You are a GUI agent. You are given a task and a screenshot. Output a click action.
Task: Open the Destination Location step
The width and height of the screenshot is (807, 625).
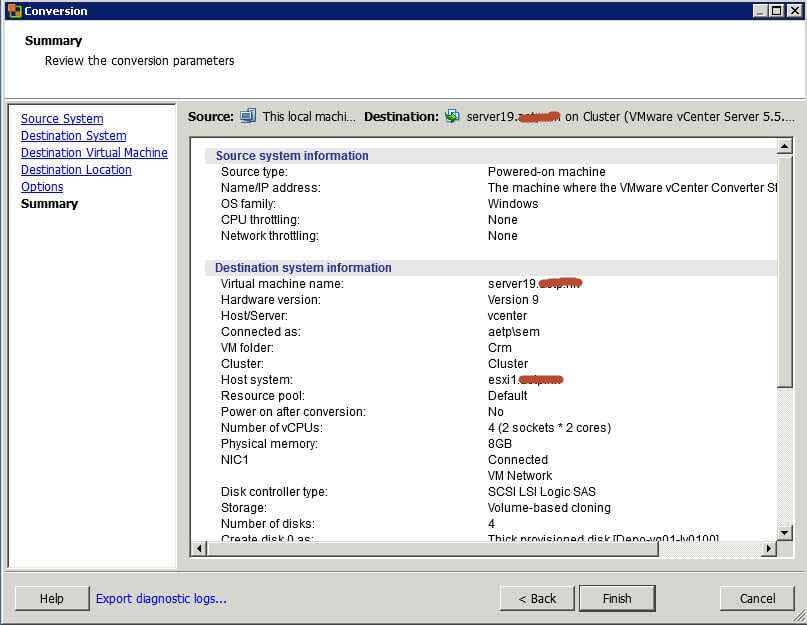[76, 170]
